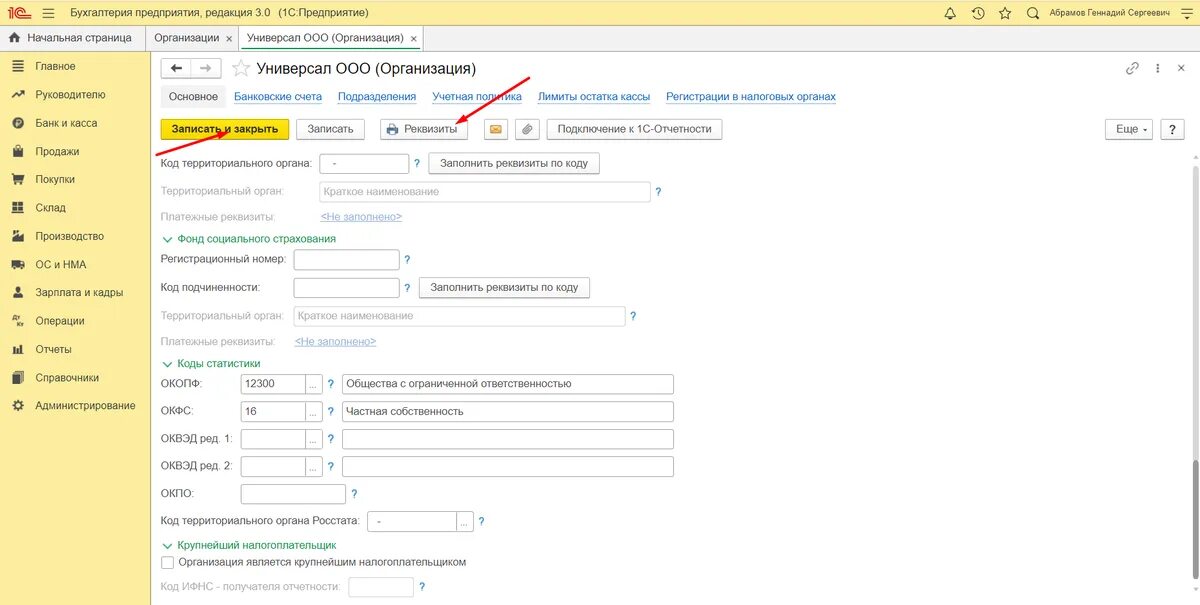Go forward with the right arrow button

click(206, 68)
